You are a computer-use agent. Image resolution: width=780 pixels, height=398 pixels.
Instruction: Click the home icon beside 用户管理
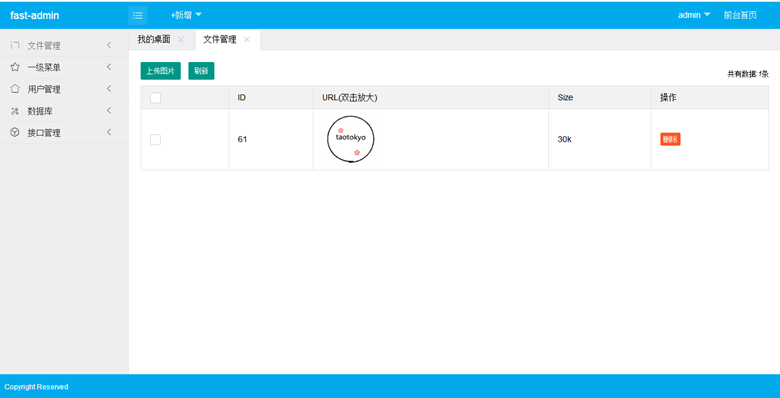click(x=15, y=89)
